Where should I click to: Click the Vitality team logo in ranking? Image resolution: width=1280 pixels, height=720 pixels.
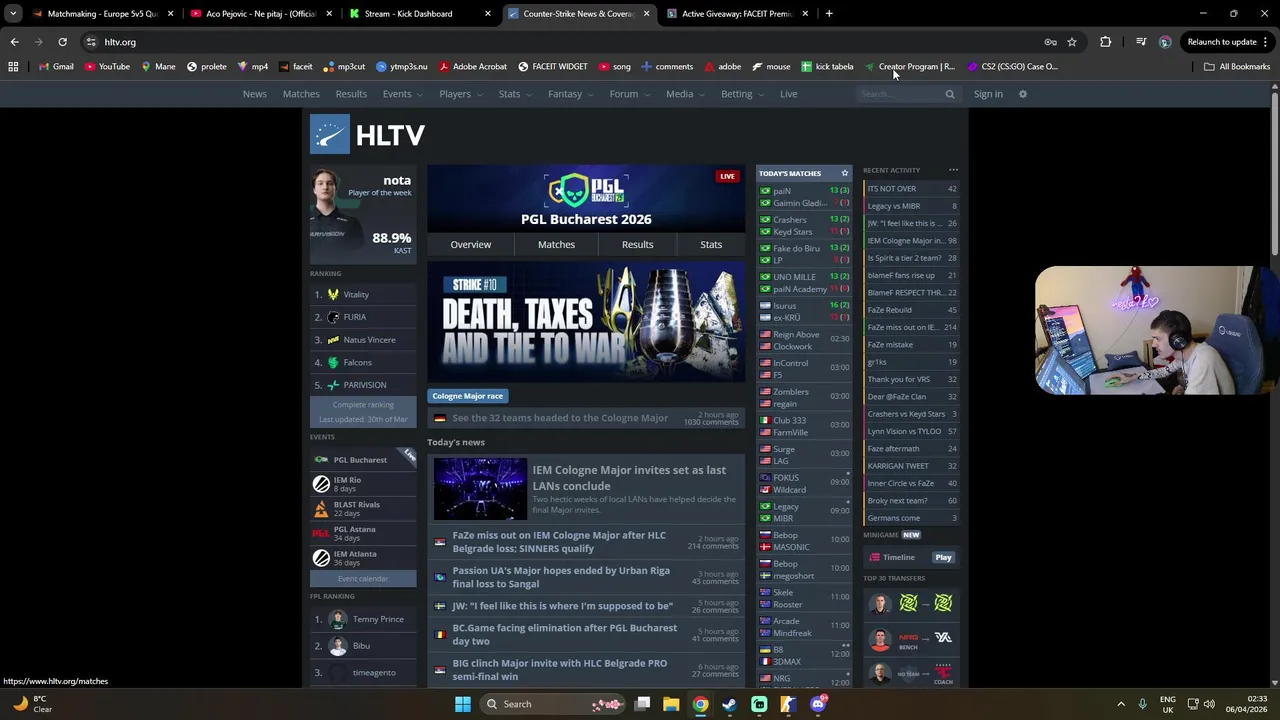click(x=333, y=295)
